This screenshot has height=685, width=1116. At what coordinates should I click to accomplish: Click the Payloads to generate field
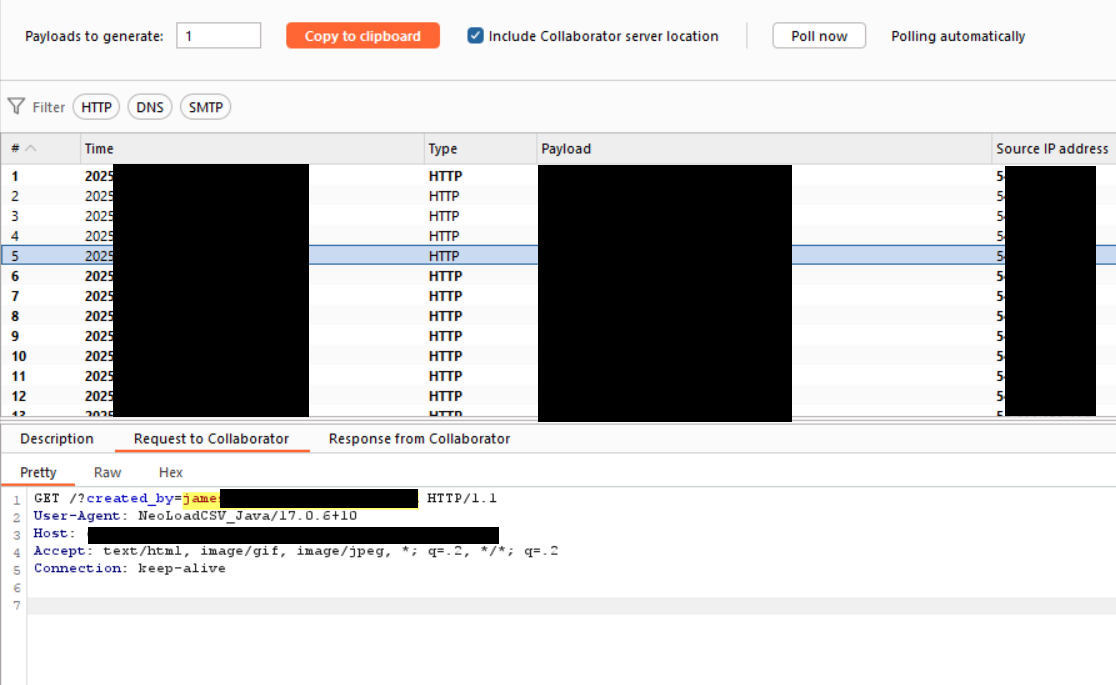(218, 36)
